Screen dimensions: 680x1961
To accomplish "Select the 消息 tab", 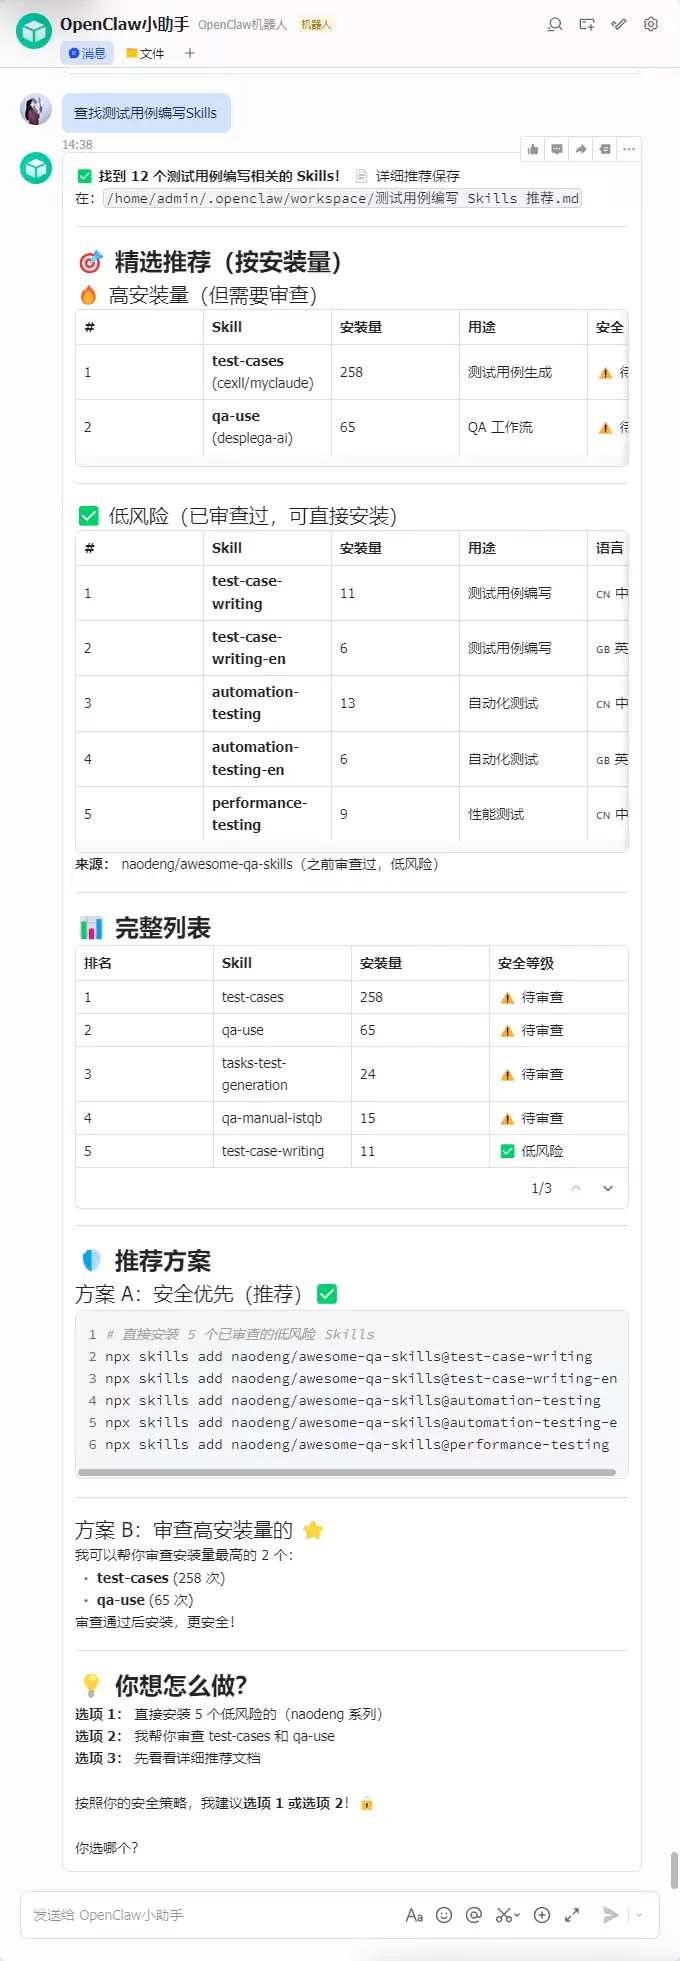I will click(87, 53).
